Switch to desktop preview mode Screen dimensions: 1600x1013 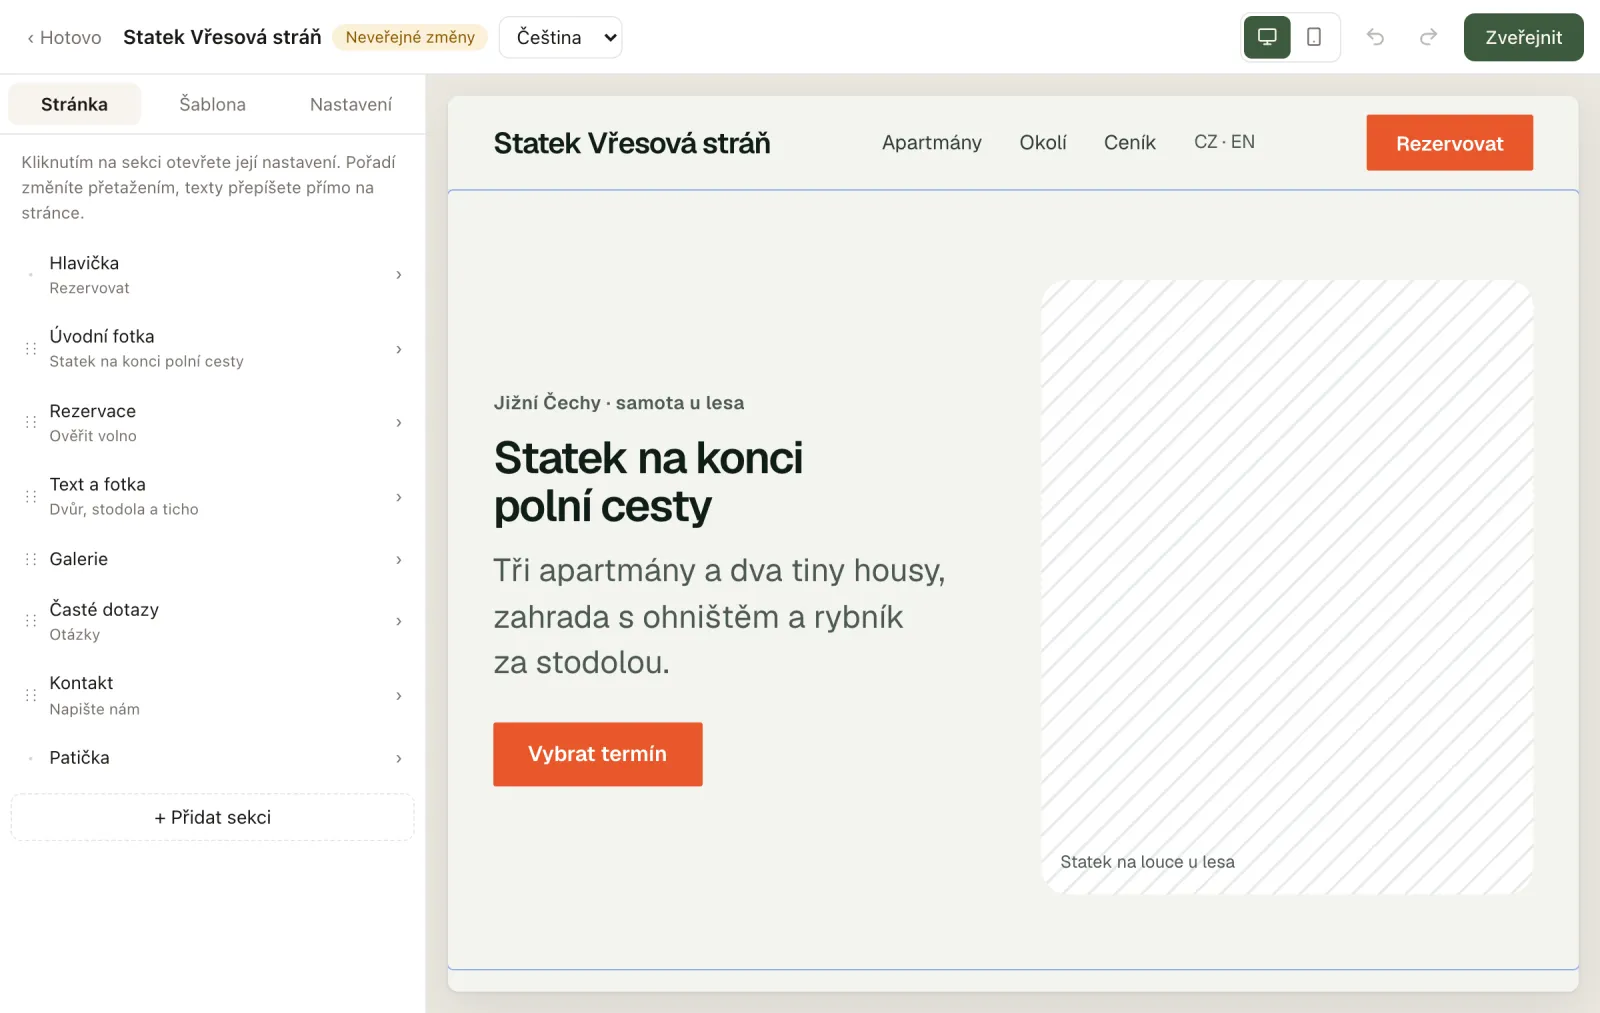point(1267,37)
